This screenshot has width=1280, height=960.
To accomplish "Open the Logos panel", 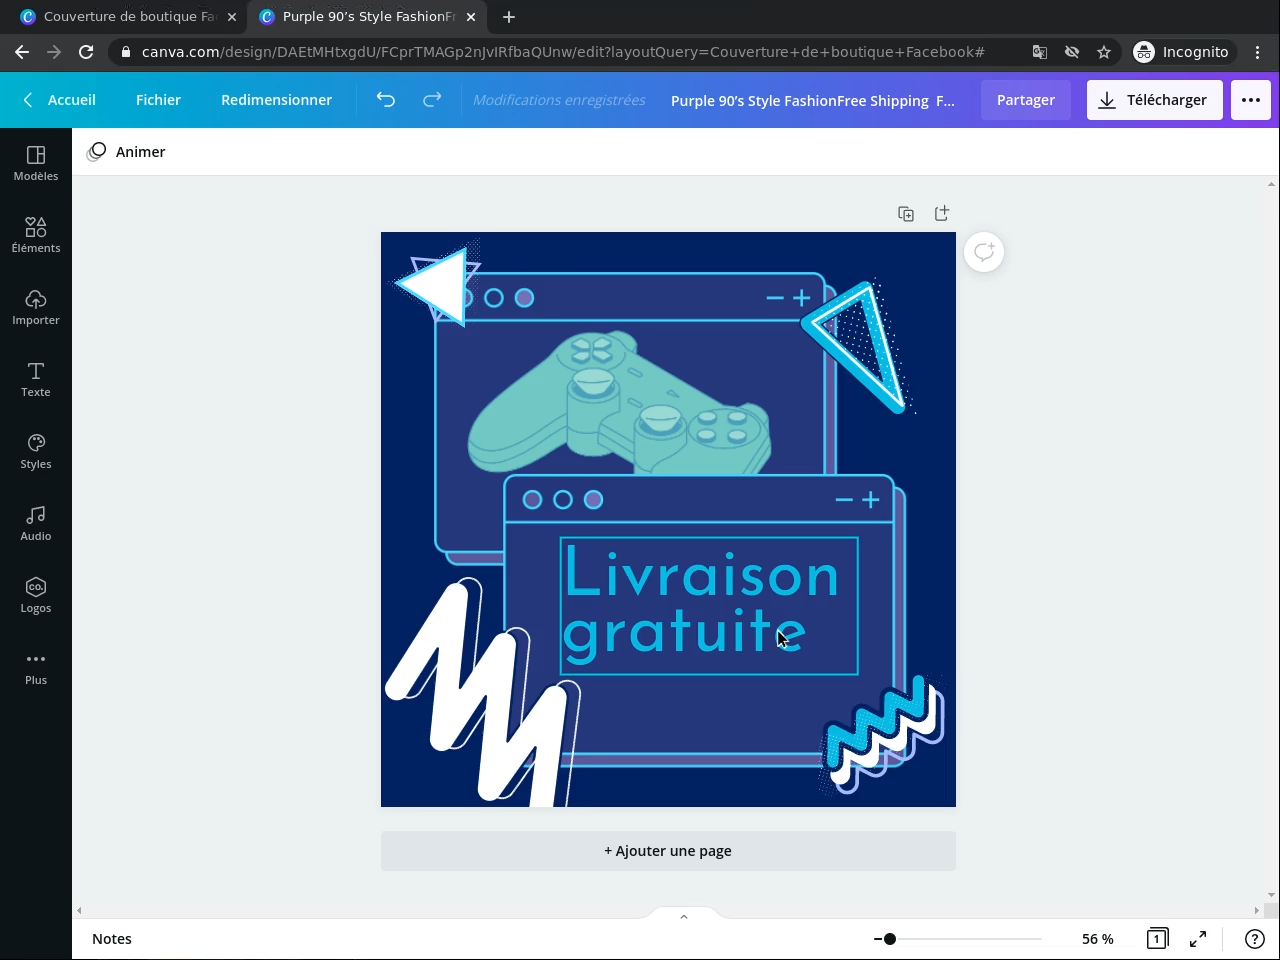I will [36, 595].
